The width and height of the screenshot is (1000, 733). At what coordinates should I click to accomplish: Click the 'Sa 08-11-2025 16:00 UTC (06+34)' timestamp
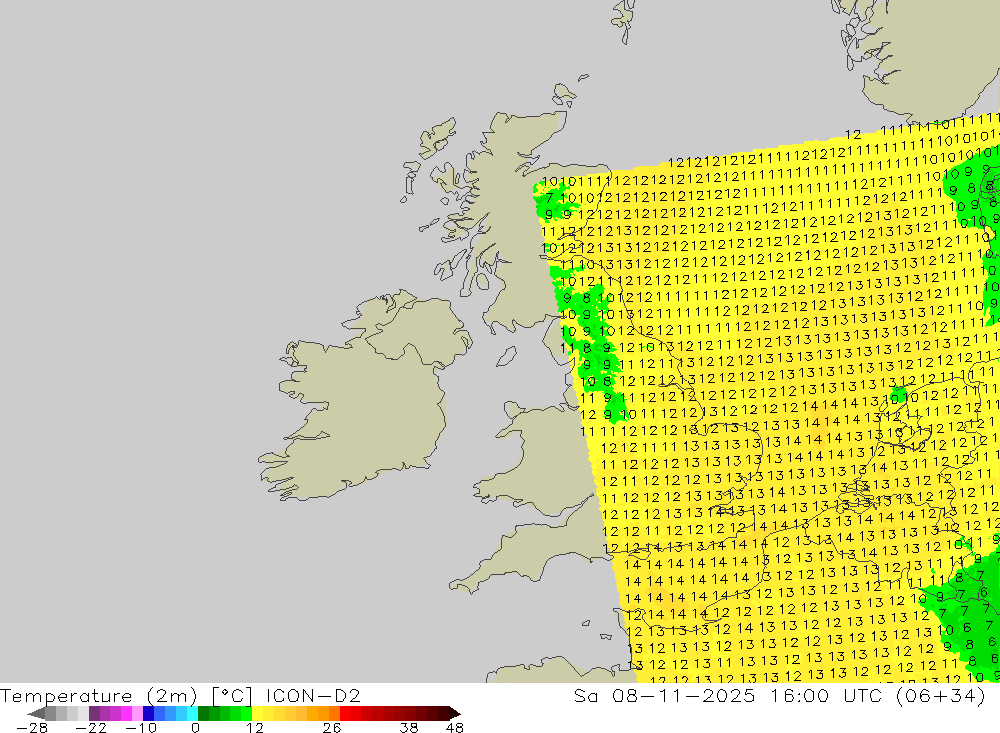(779, 695)
